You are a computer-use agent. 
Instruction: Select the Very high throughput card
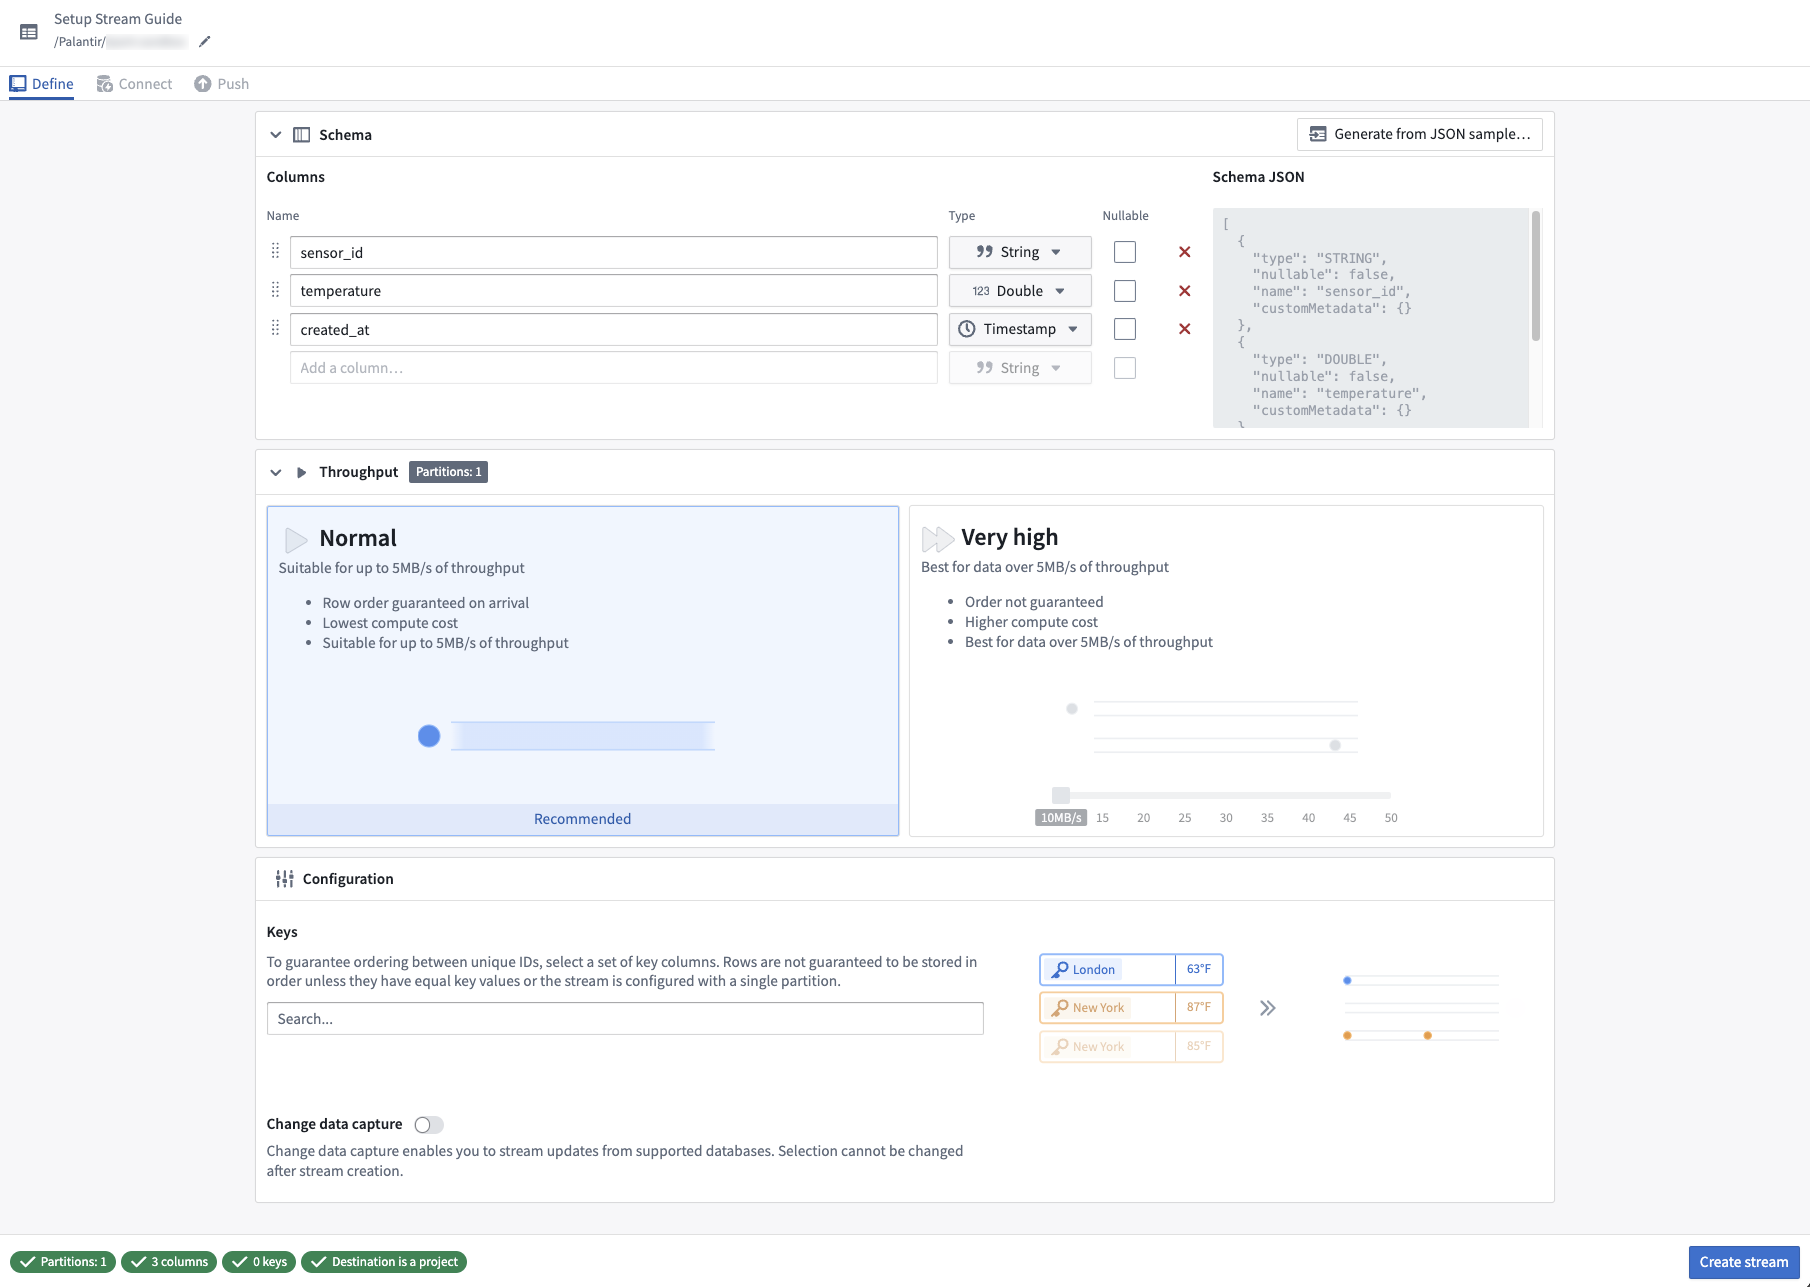pyautogui.click(x=1226, y=670)
